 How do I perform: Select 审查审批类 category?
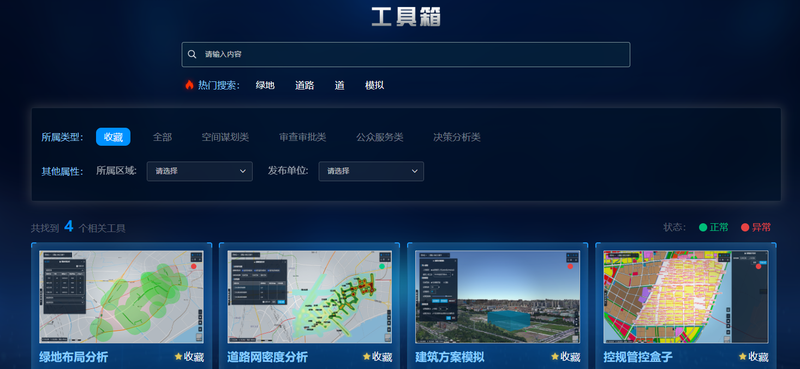(x=303, y=137)
